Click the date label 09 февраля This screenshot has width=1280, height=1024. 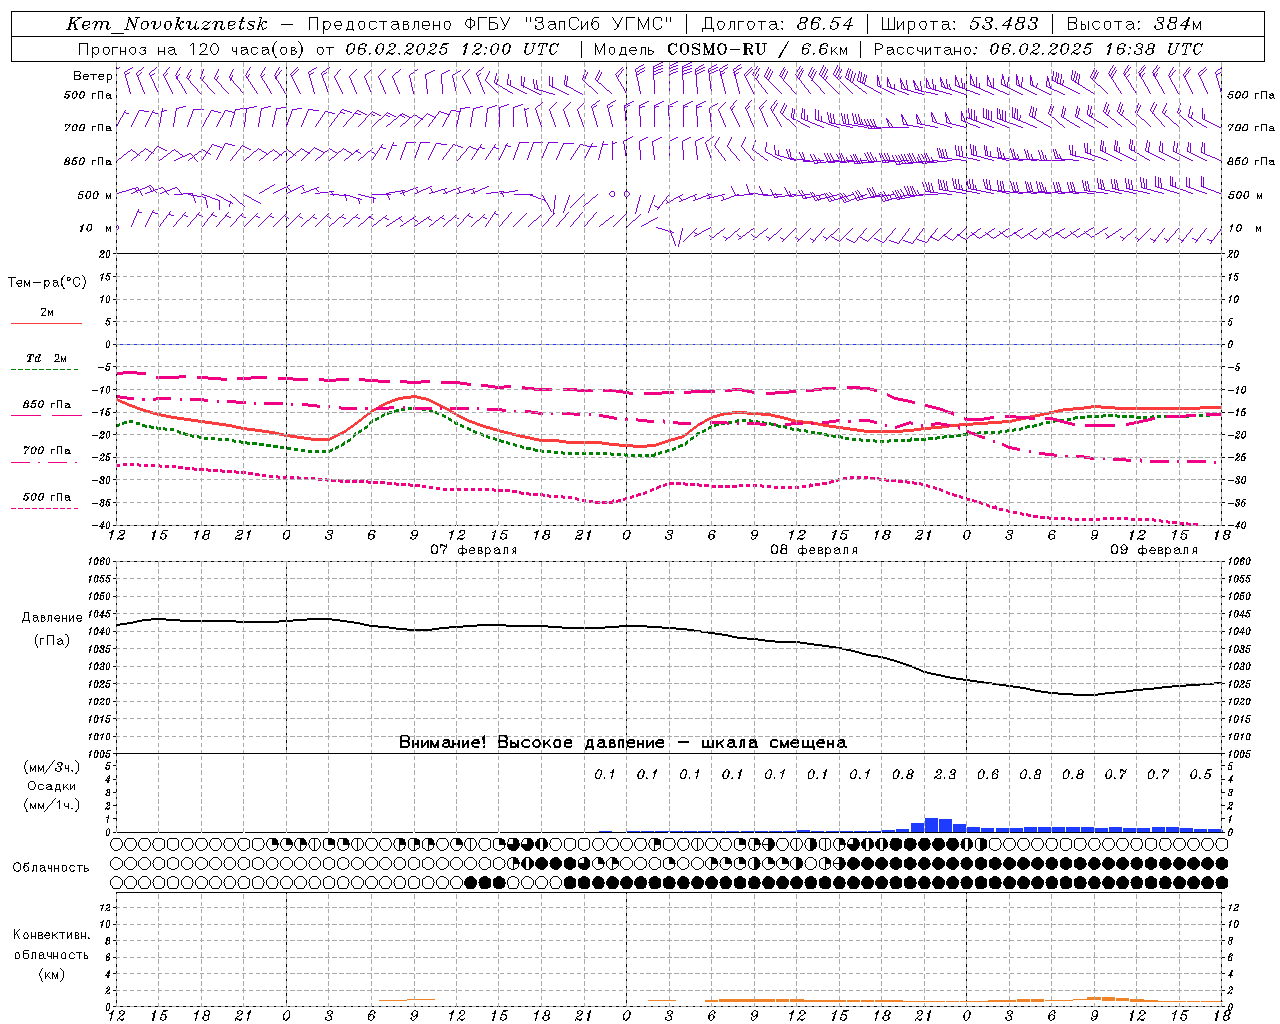pos(1154,550)
